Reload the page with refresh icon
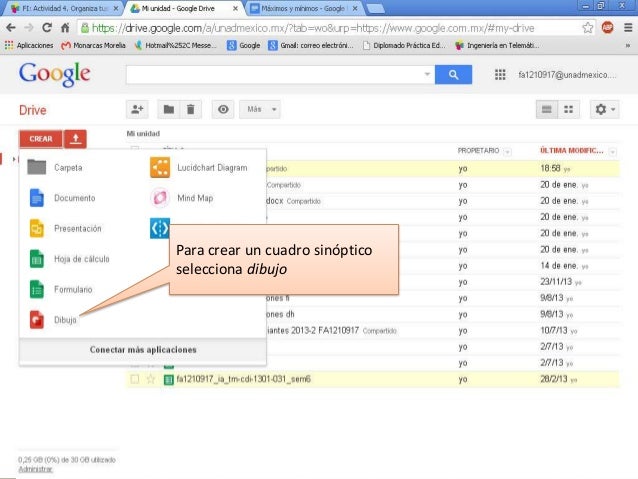Viewport: 638px width, 479px height. (47, 28)
